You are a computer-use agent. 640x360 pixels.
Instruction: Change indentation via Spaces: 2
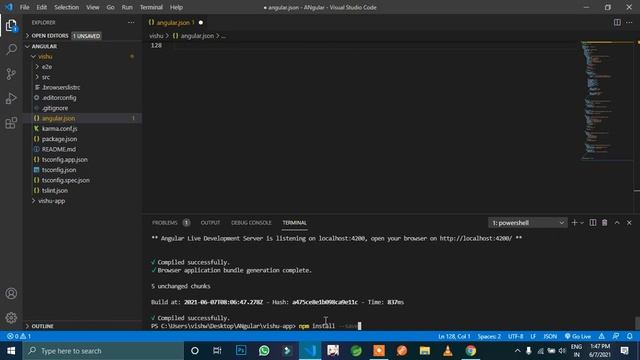[x=489, y=336]
